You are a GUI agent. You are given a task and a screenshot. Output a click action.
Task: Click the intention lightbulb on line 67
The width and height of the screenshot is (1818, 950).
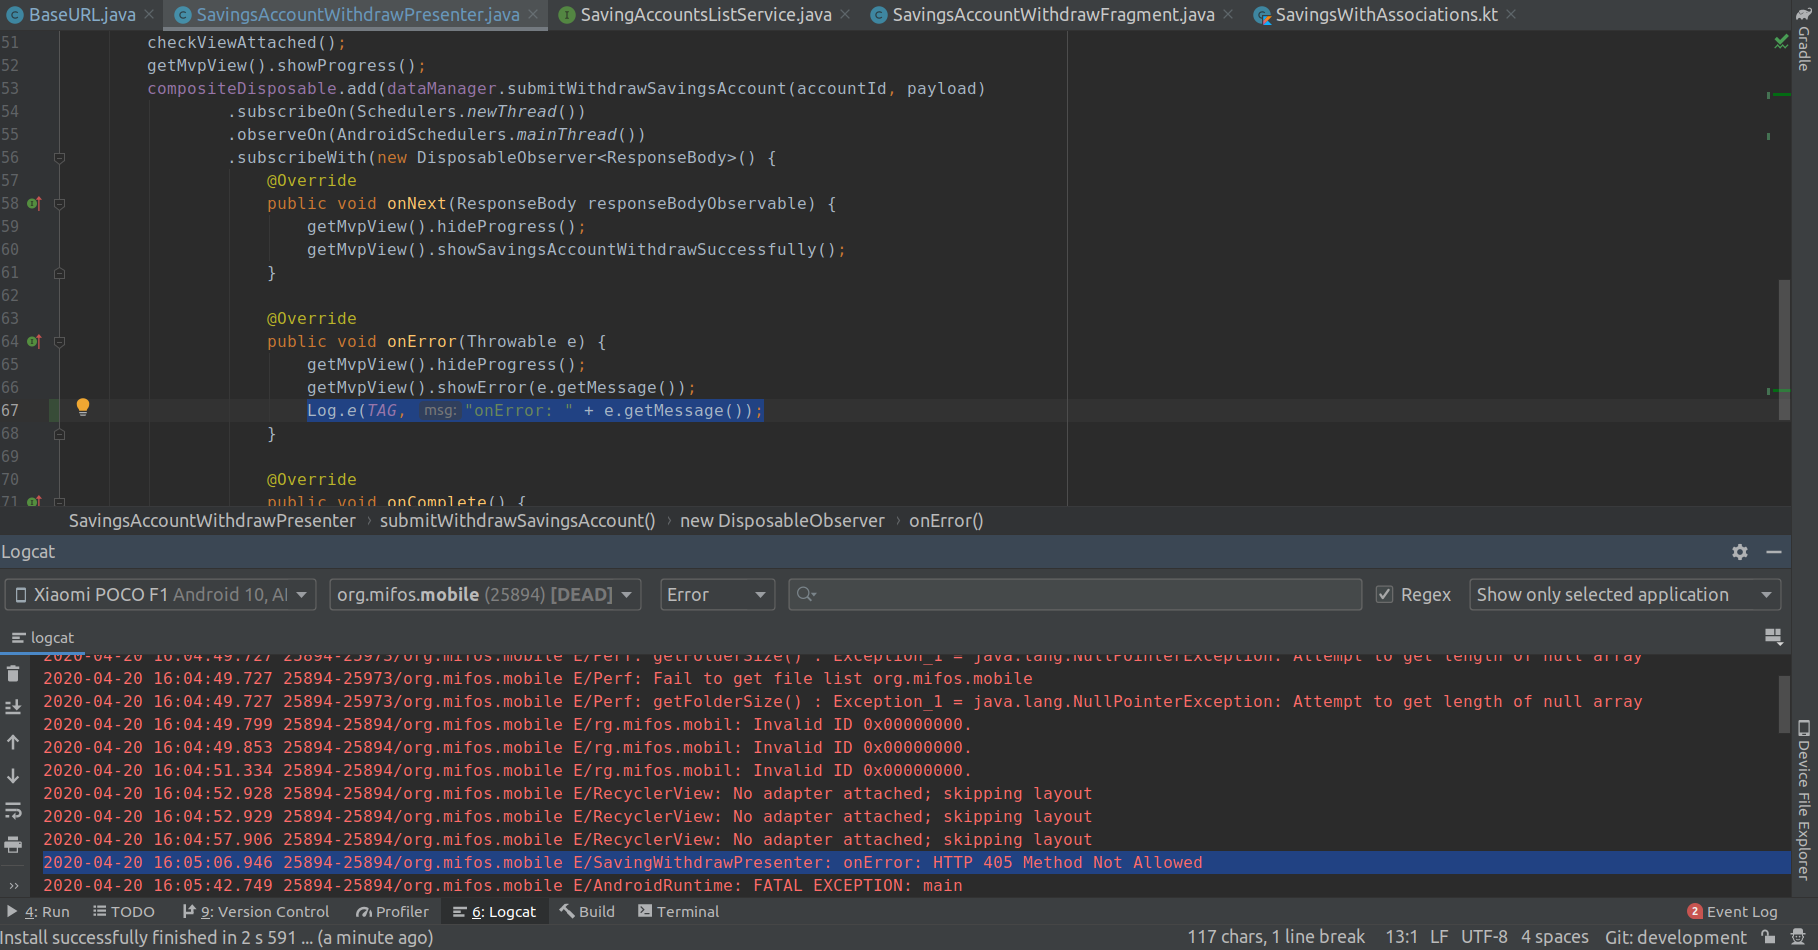point(83,407)
